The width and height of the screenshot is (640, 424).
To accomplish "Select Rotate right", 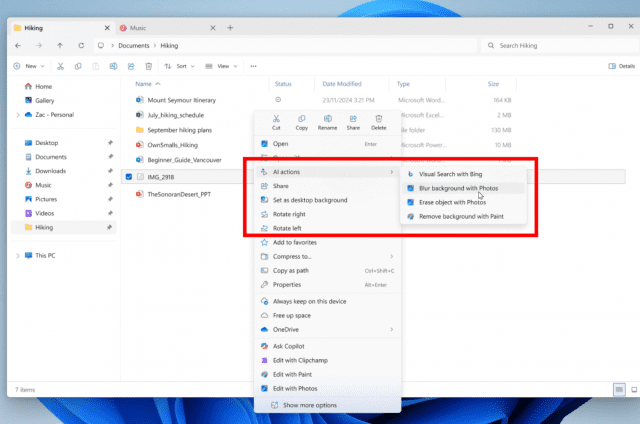I will coord(327,214).
